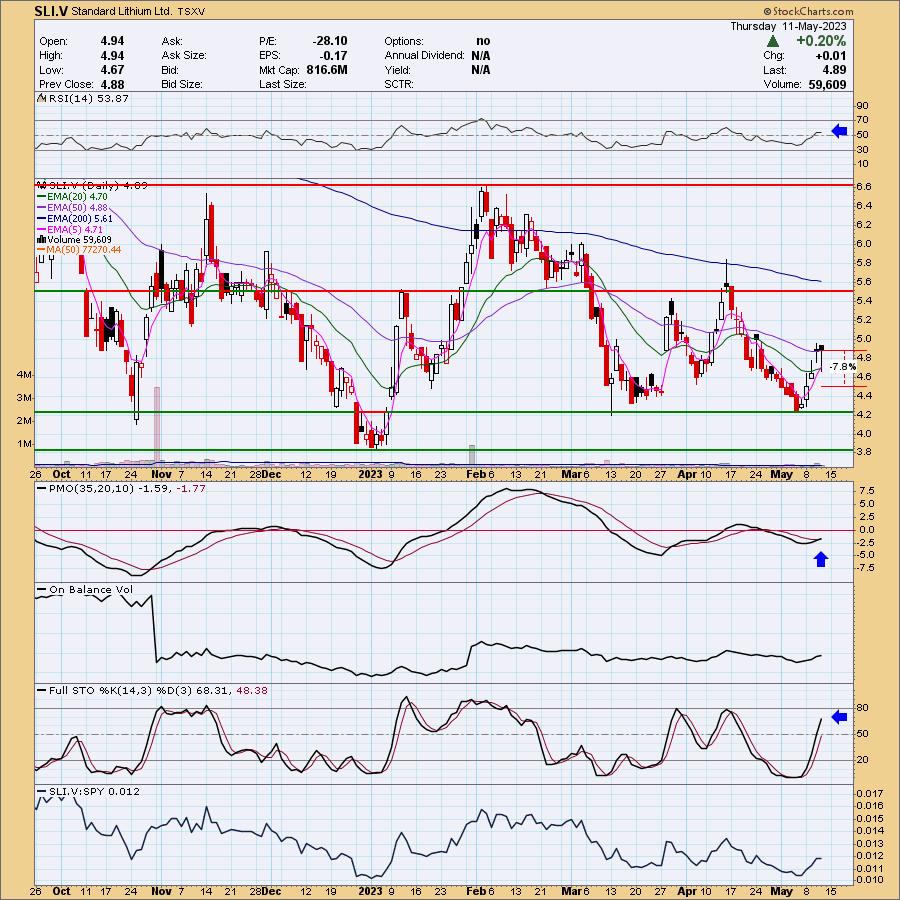Click the +0.20% percent change value
The image size is (900, 900).
point(821,41)
